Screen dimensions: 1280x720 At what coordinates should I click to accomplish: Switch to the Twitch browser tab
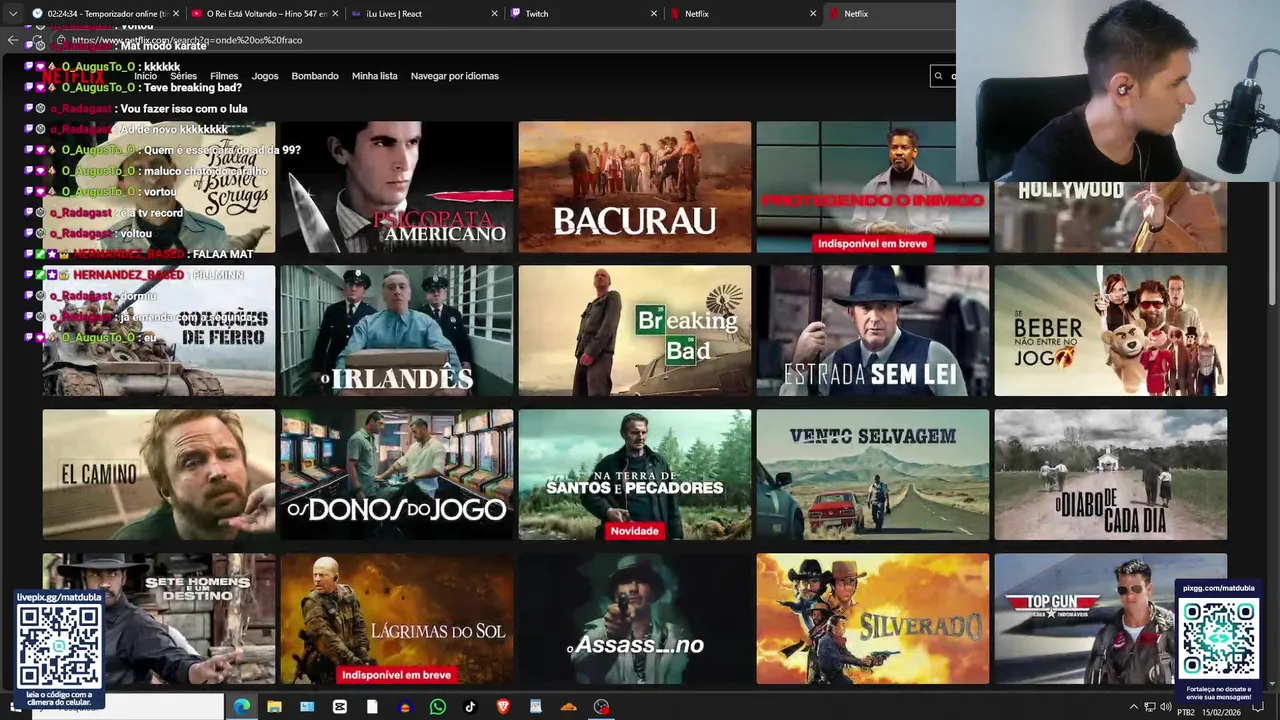tap(584, 14)
